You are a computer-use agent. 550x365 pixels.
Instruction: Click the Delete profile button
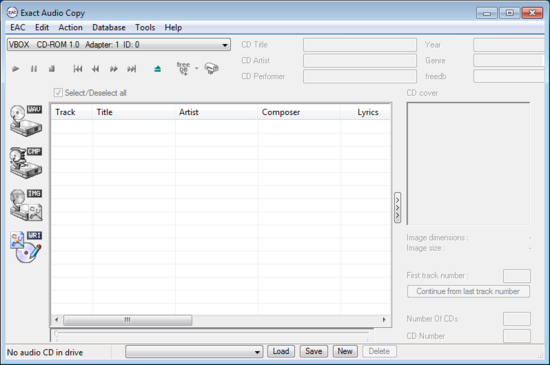(x=379, y=351)
